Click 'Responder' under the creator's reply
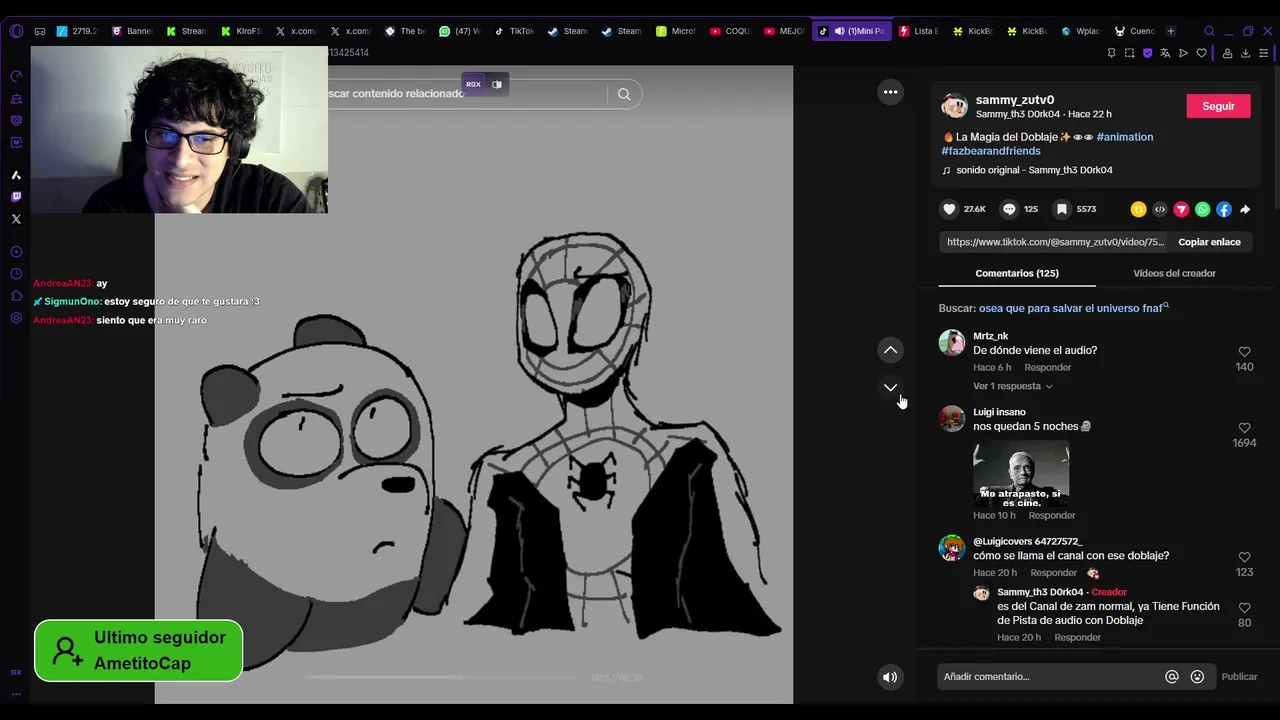1280x720 pixels. 1077,638
